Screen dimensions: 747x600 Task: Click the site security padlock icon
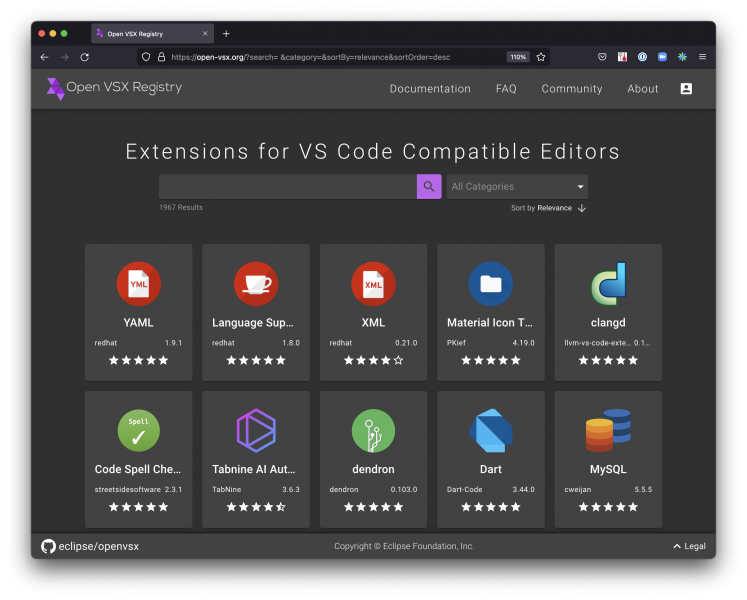[x=162, y=57]
